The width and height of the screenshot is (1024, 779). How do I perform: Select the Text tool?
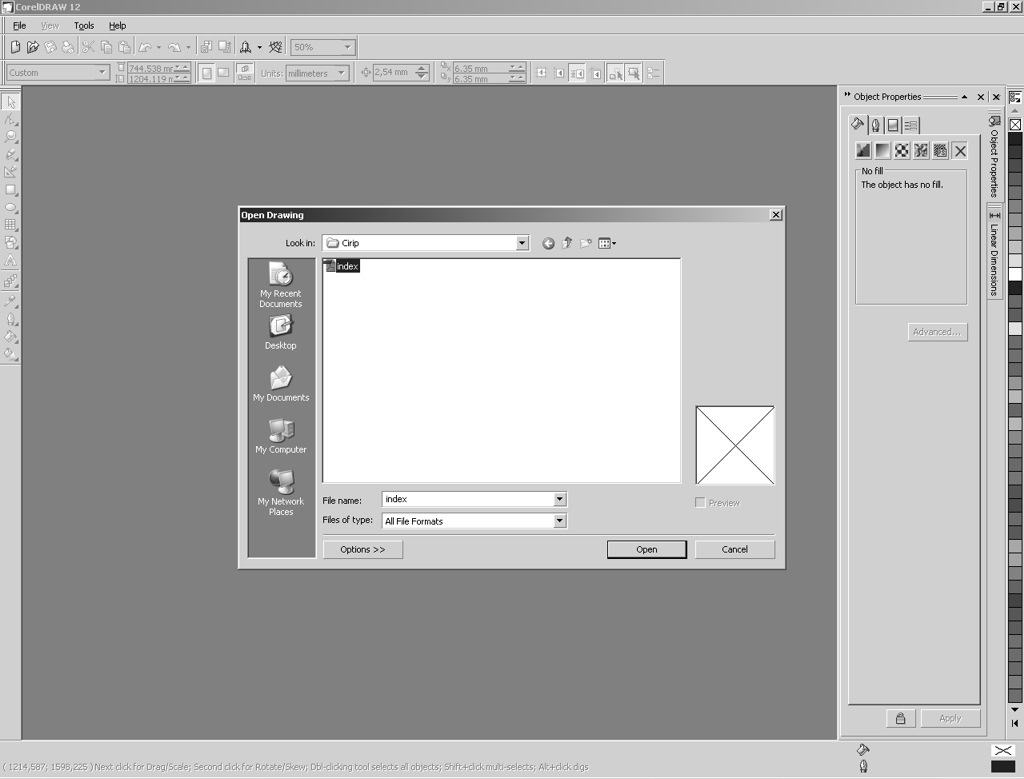pos(10,261)
